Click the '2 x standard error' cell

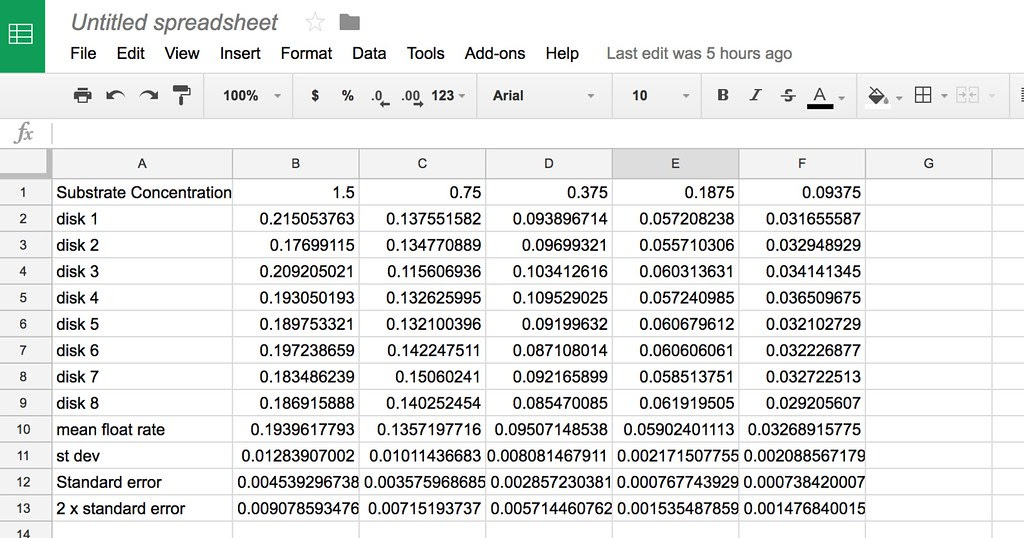pos(142,509)
